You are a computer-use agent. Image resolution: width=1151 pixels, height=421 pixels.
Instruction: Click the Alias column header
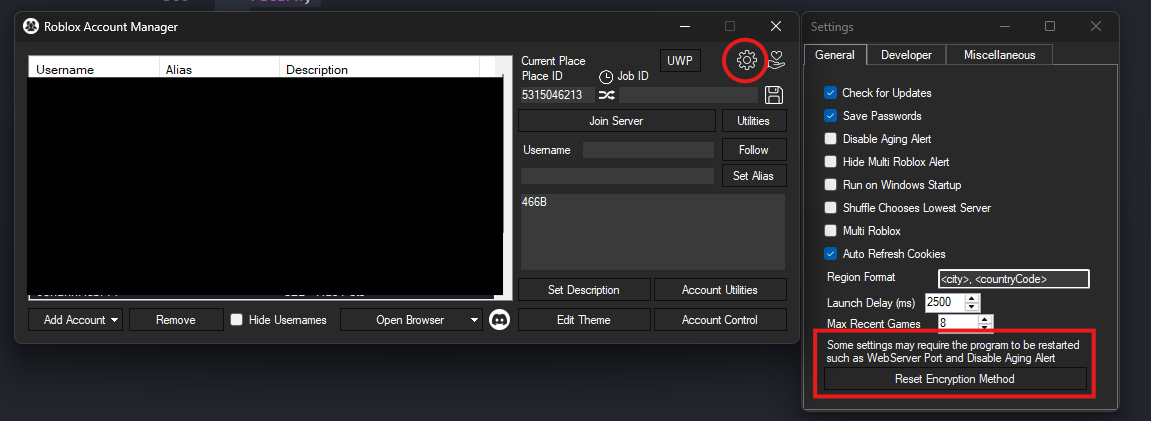tap(219, 70)
